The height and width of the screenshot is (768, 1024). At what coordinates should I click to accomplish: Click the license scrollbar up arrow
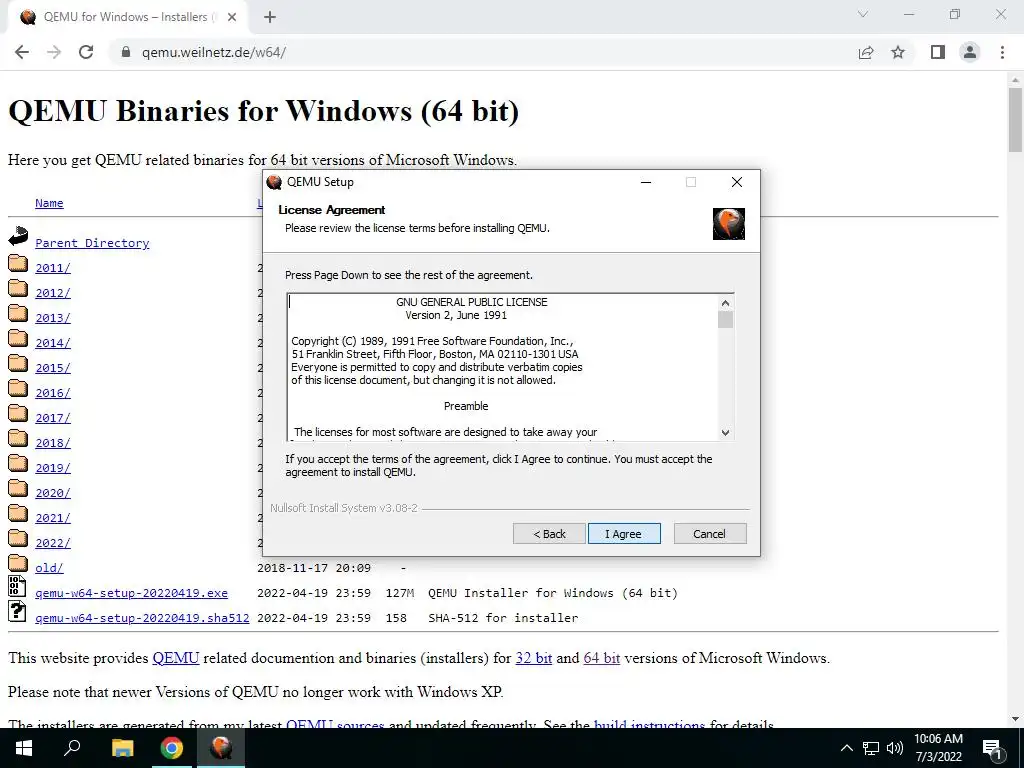click(725, 303)
